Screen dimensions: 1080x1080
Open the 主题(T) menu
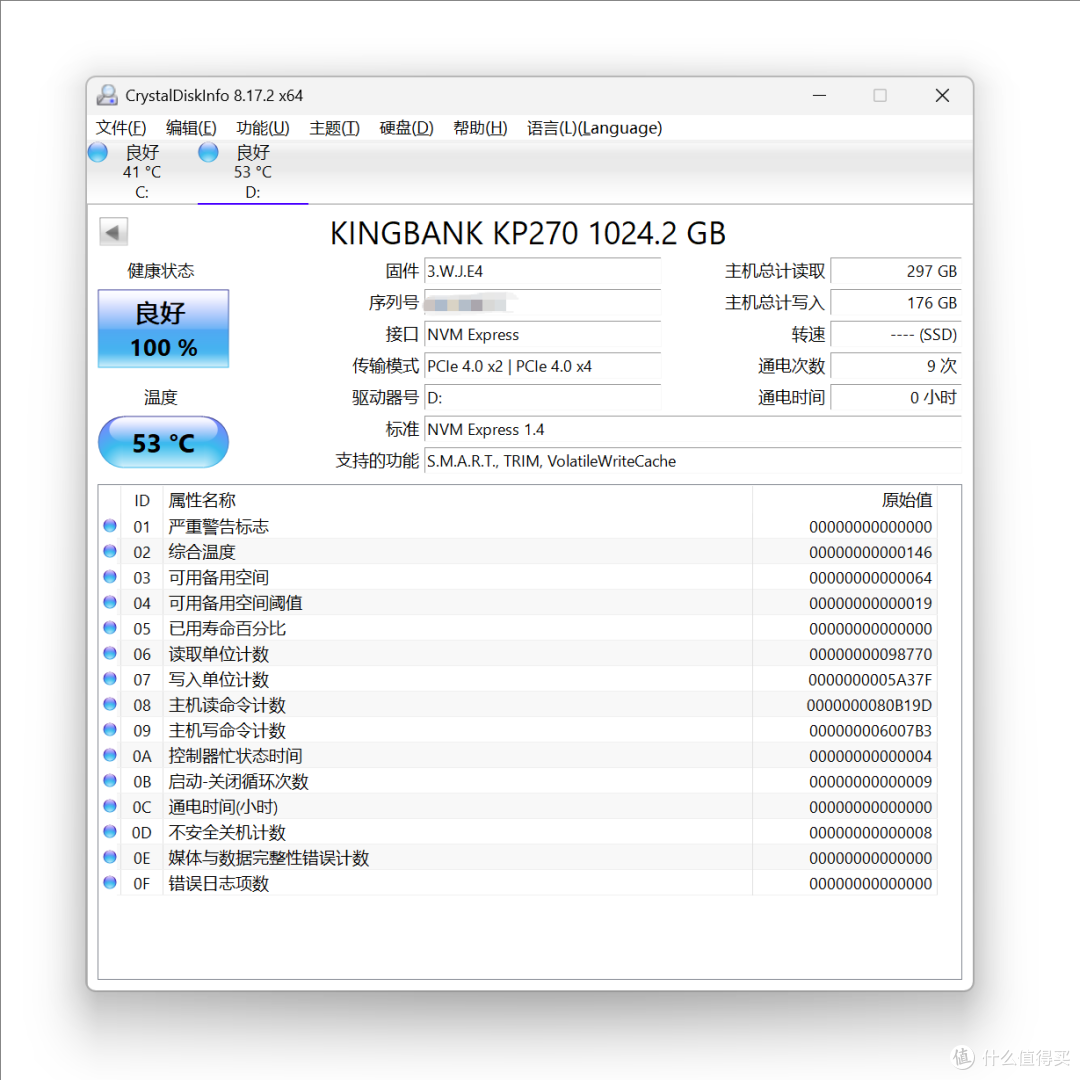(335, 128)
